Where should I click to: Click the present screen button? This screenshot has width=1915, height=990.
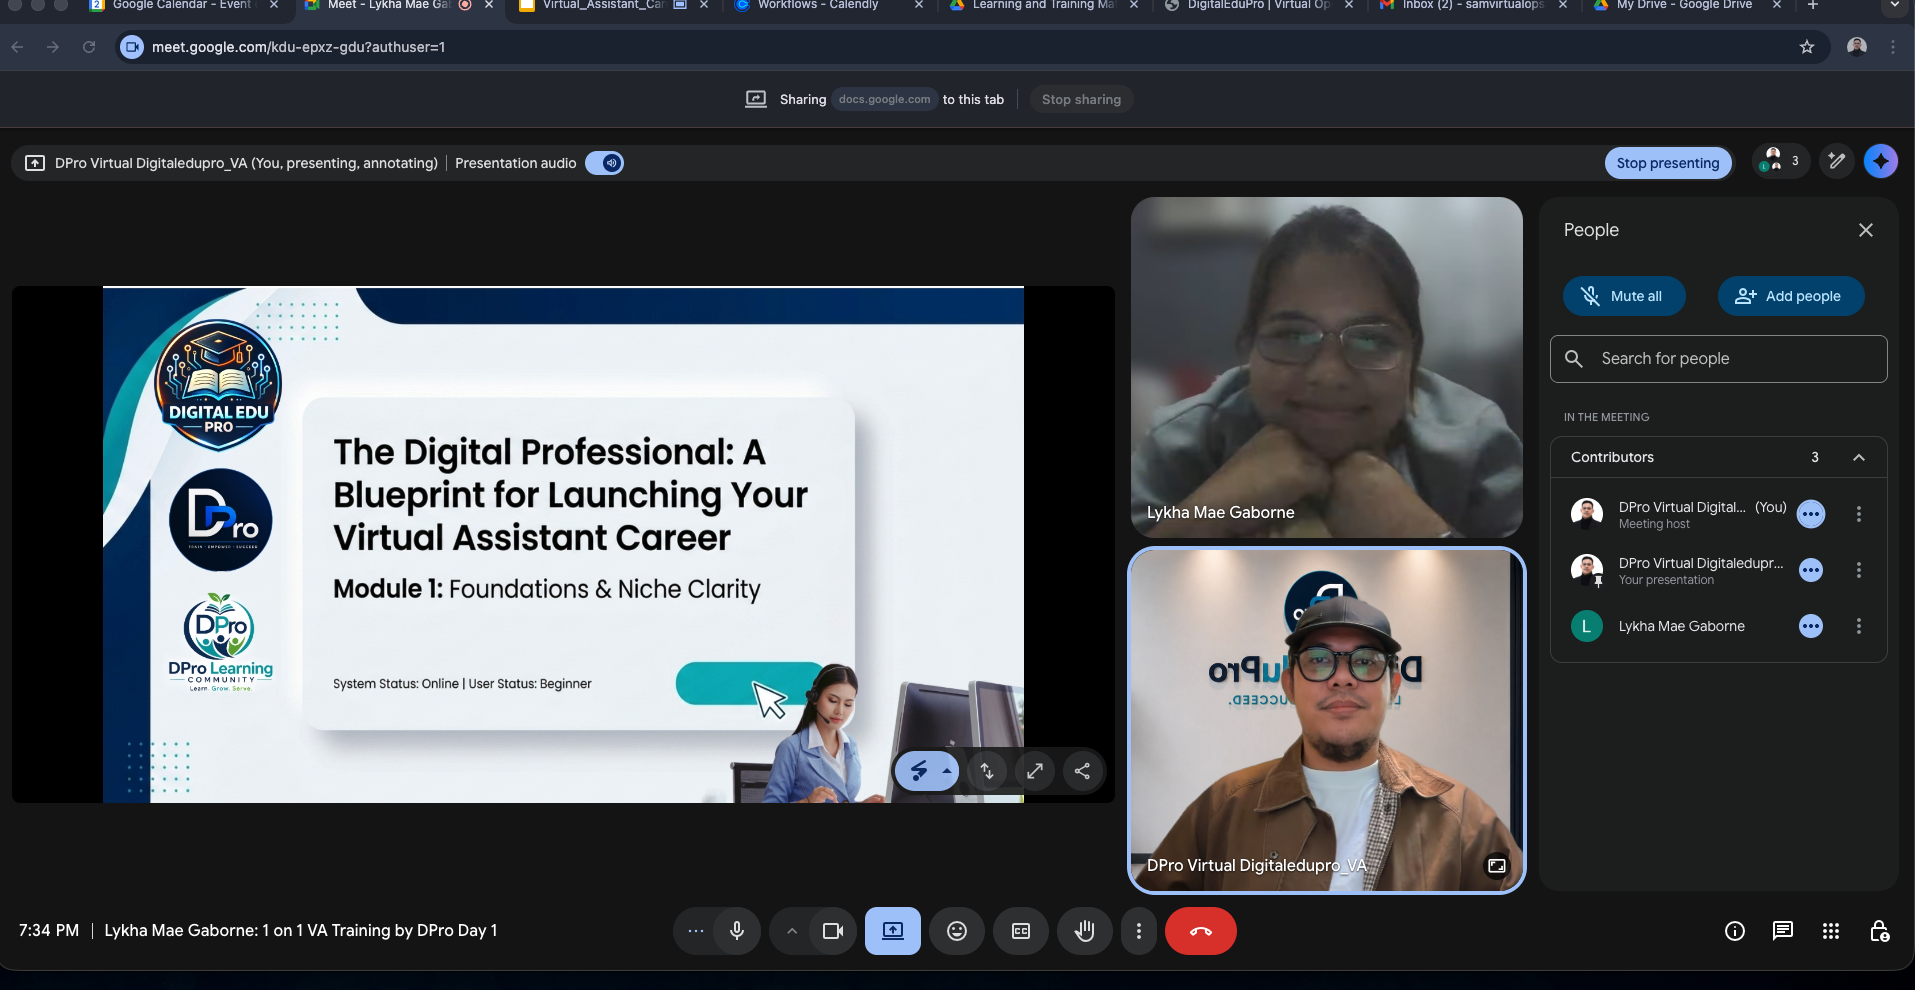893,931
